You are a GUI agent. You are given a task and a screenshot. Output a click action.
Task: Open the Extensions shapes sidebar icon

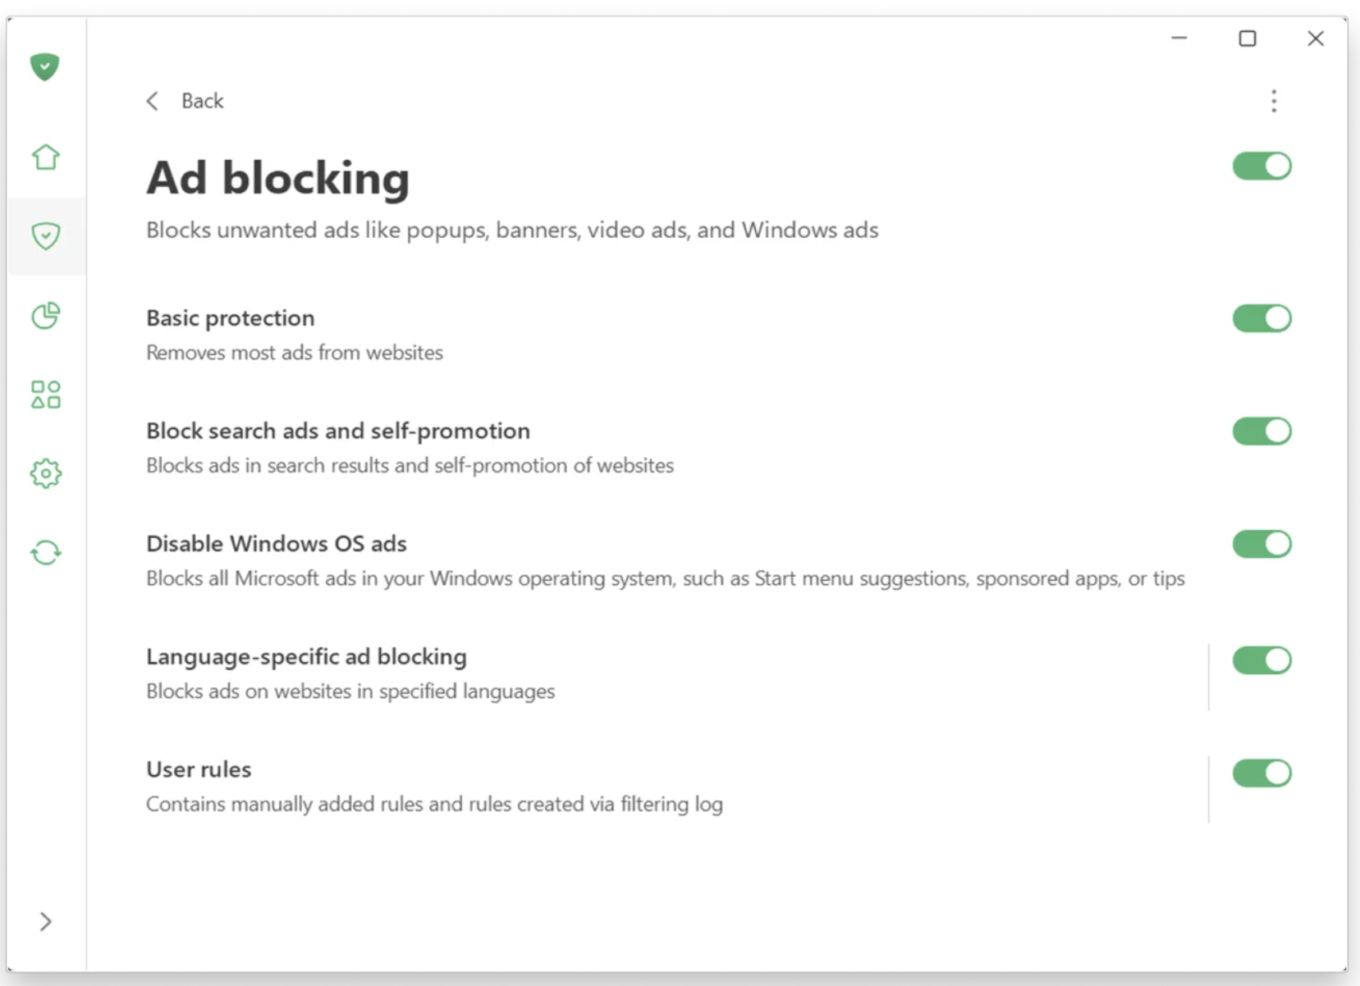click(x=45, y=394)
